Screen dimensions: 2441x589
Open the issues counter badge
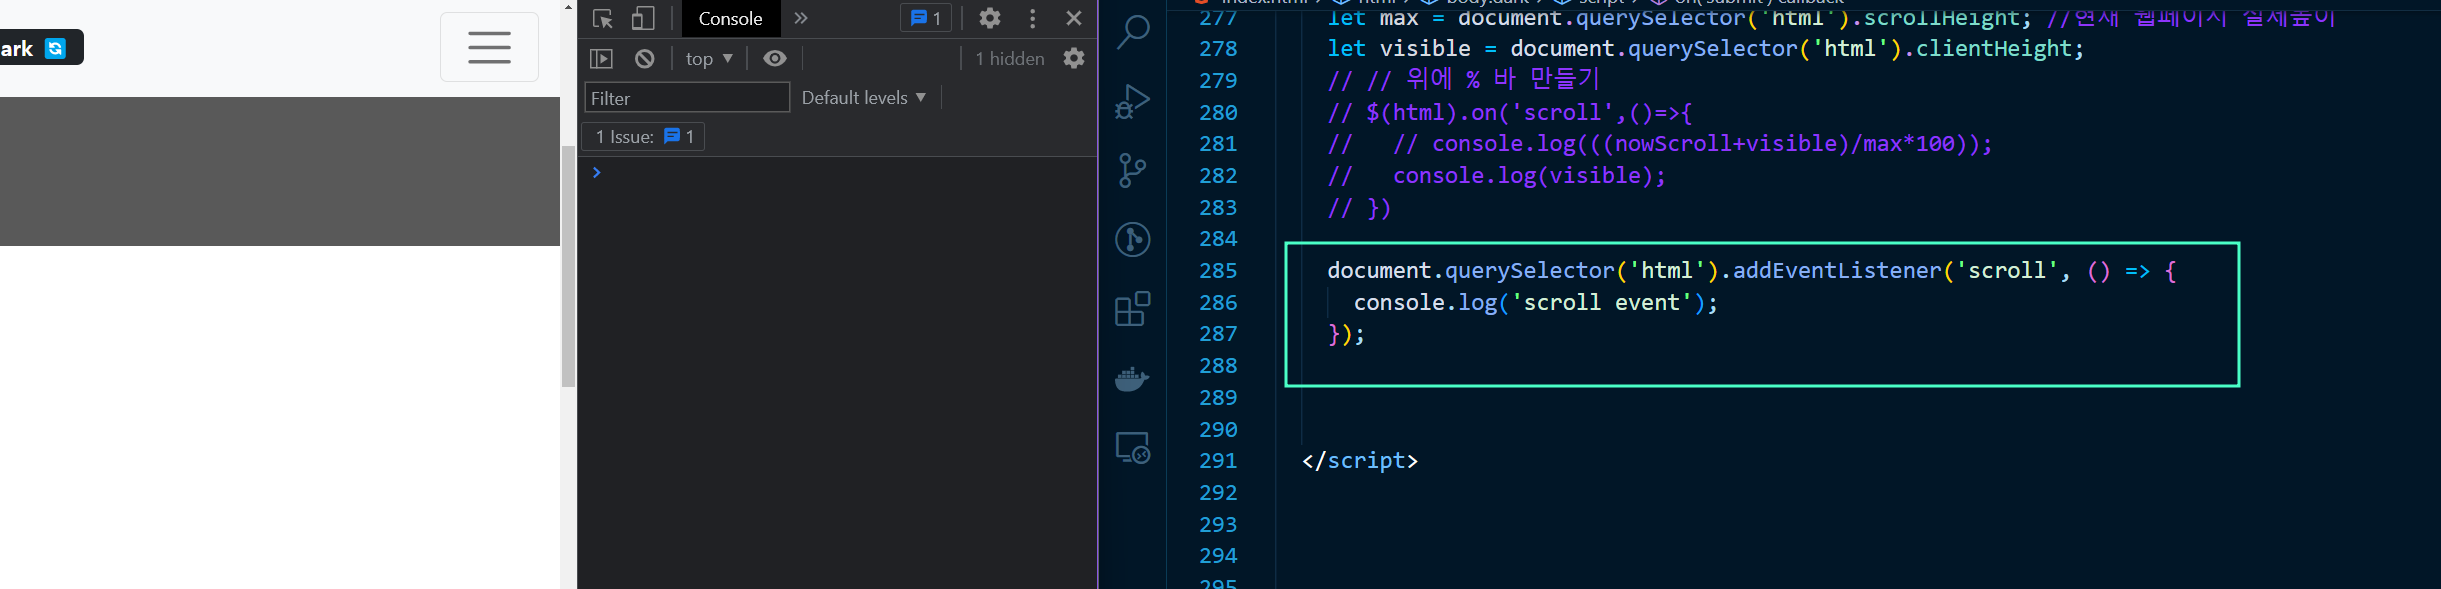pyautogui.click(x=926, y=18)
